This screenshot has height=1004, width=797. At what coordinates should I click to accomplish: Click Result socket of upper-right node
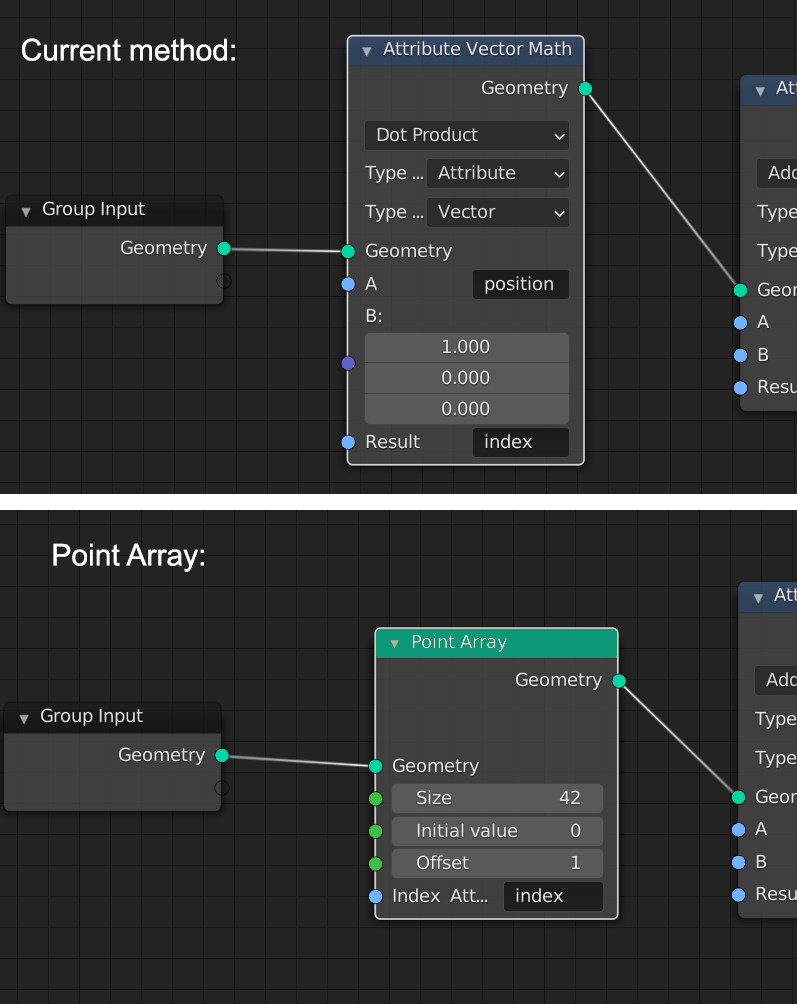[741, 388]
